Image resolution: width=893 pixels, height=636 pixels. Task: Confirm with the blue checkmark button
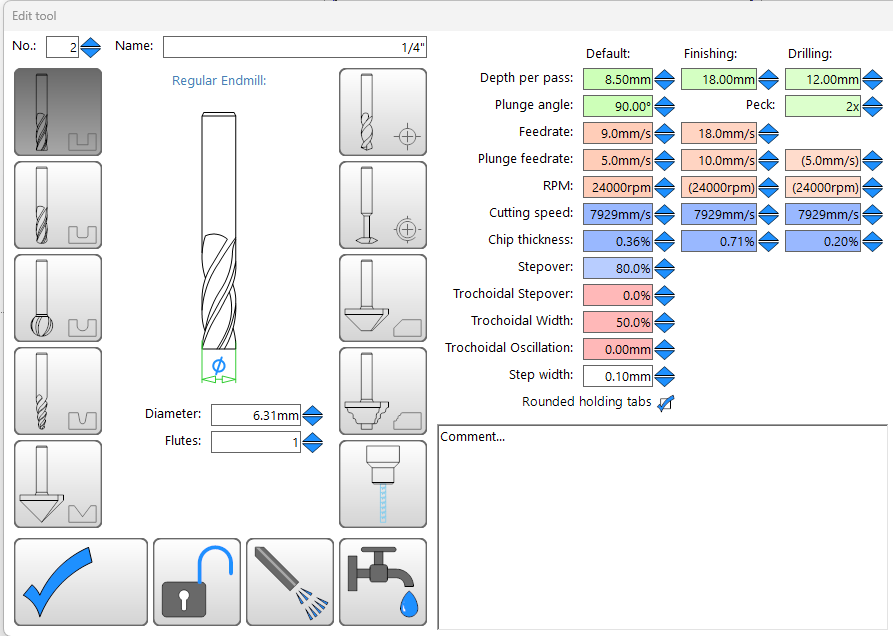click(80, 582)
